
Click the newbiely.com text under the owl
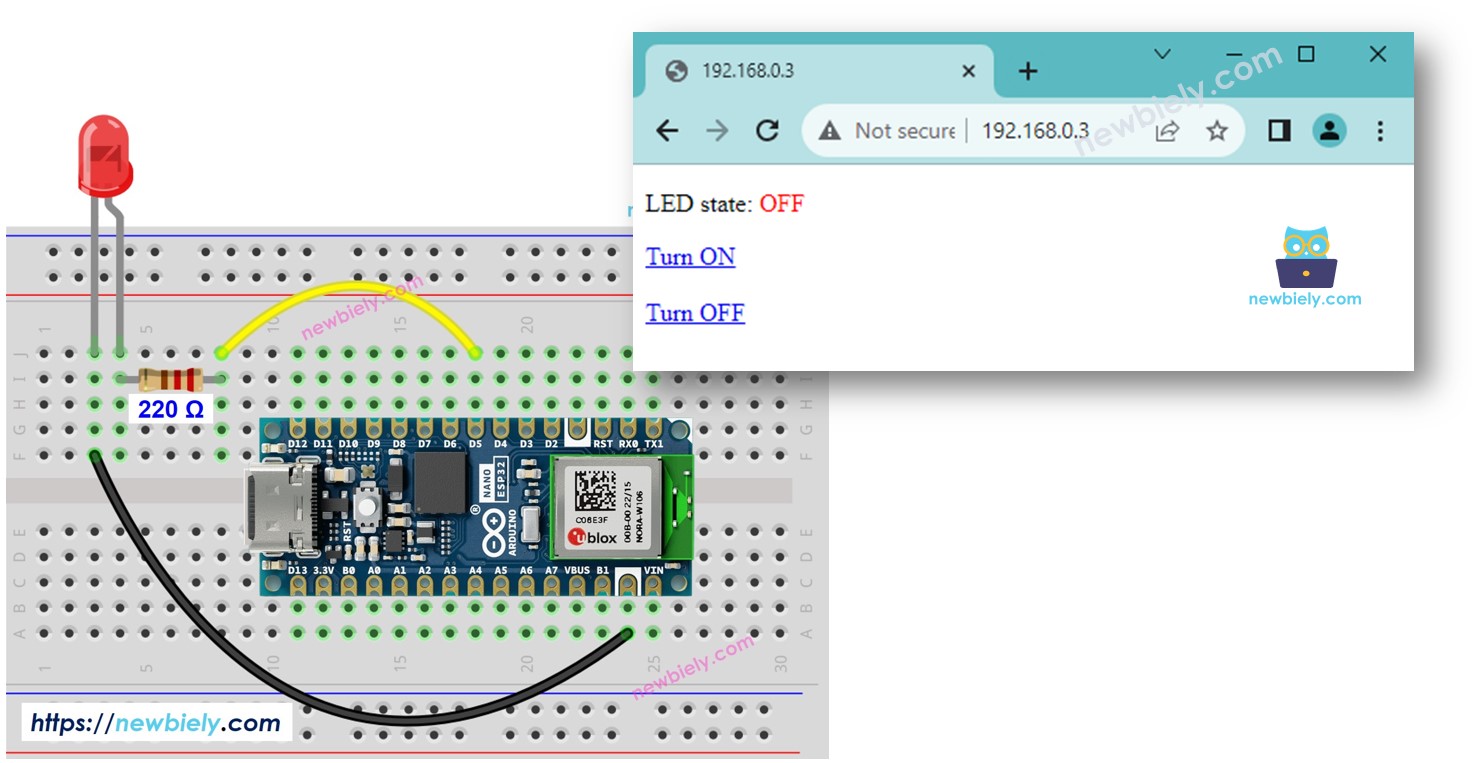click(x=1303, y=297)
